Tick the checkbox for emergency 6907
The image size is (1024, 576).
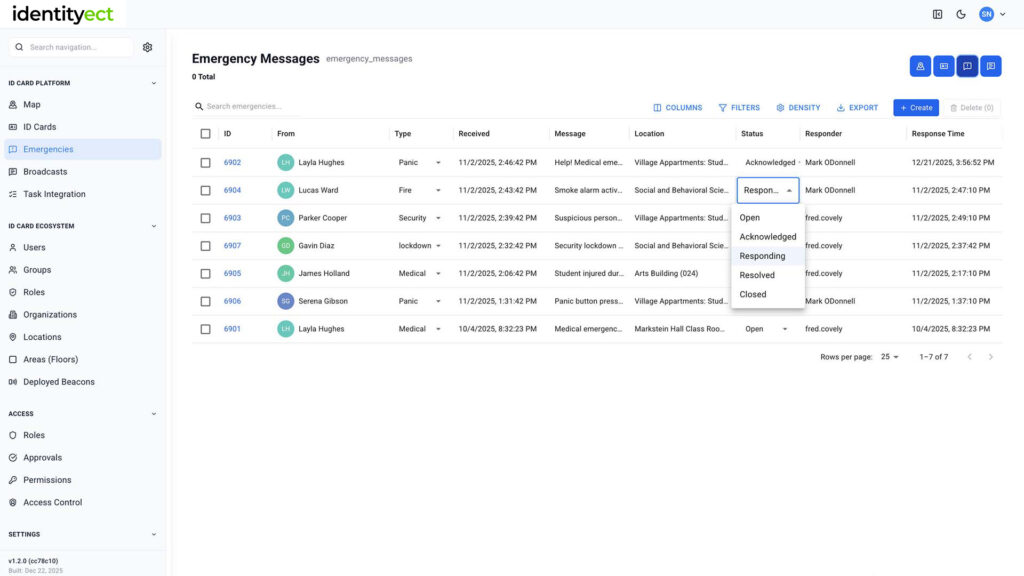tap(206, 246)
